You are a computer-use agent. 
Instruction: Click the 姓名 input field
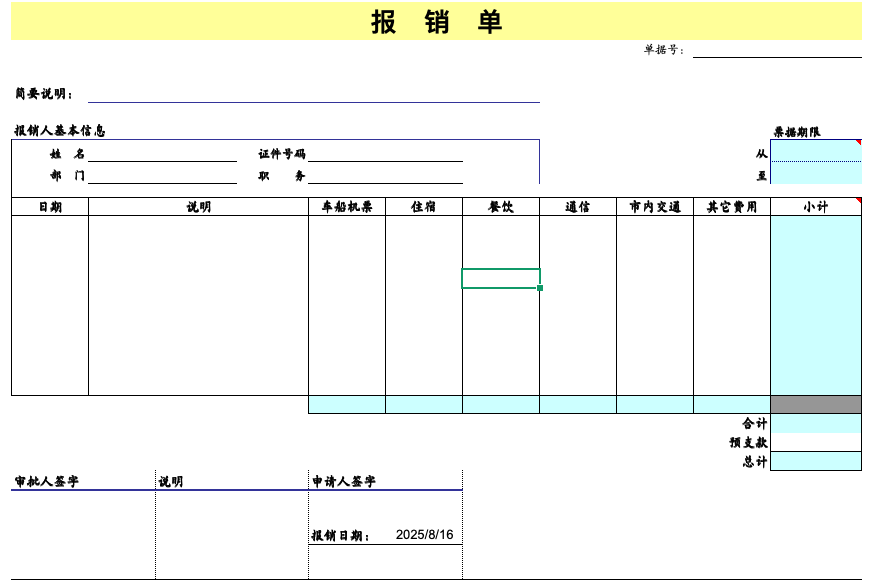[162, 154]
